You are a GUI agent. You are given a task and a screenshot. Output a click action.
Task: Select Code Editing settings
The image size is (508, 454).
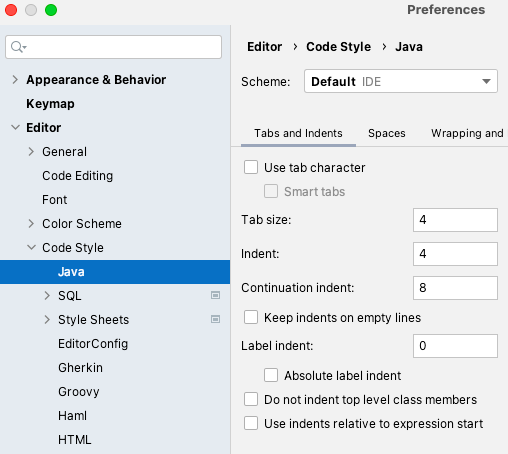point(77,176)
